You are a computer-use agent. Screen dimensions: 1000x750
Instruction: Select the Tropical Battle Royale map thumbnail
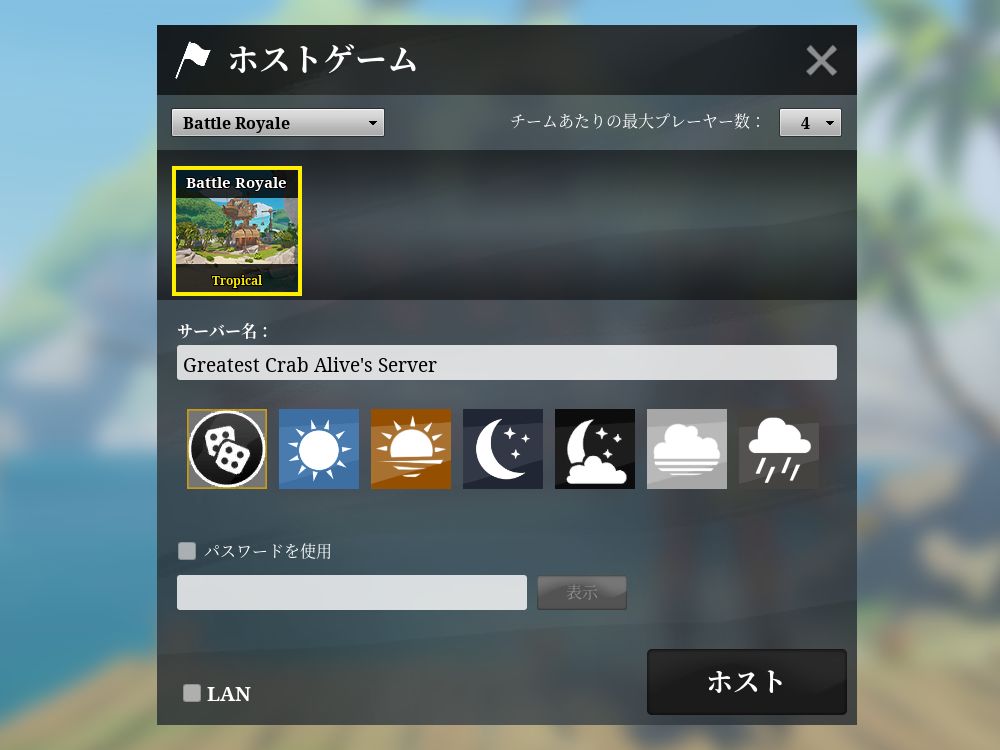pos(237,231)
